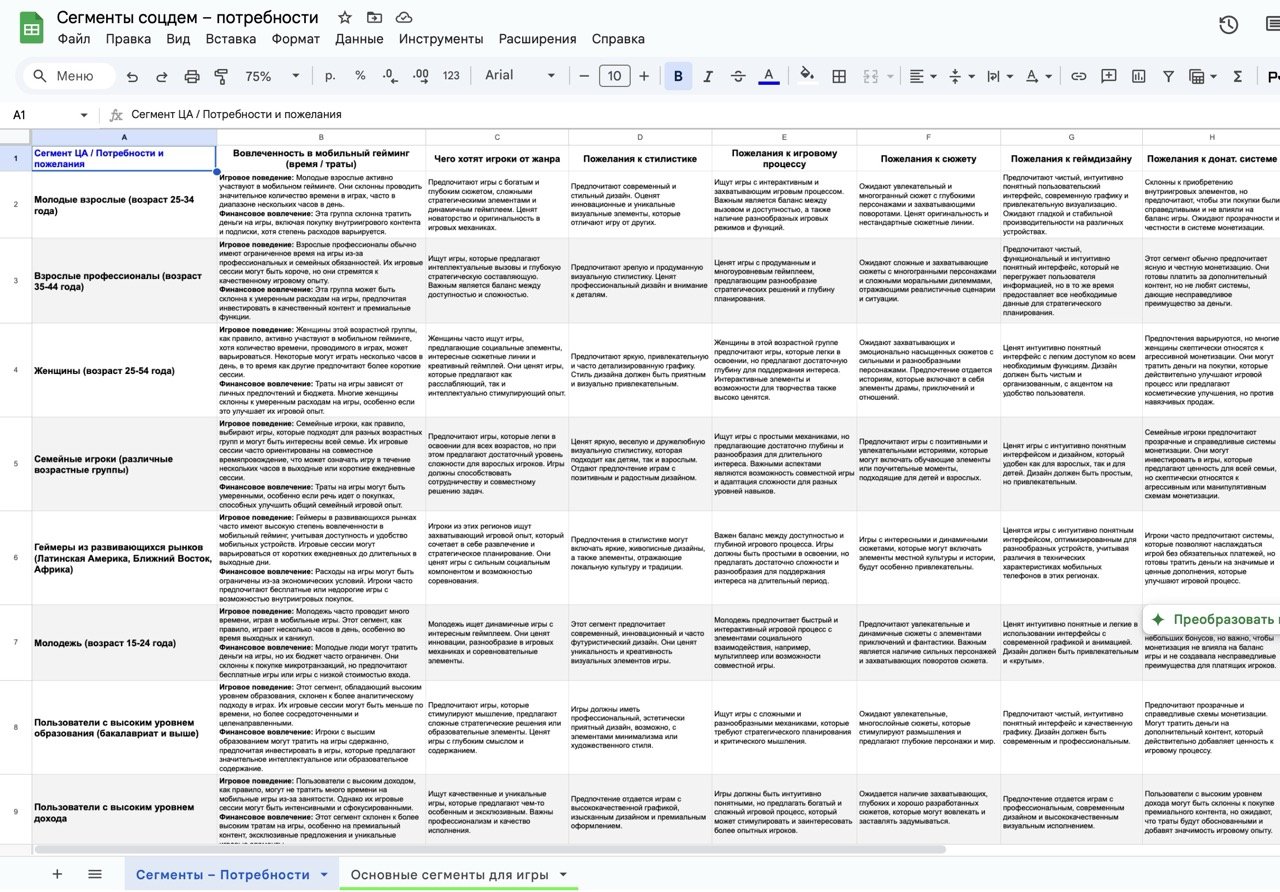Switch to Основные сегменты для игры sheet

click(449, 874)
